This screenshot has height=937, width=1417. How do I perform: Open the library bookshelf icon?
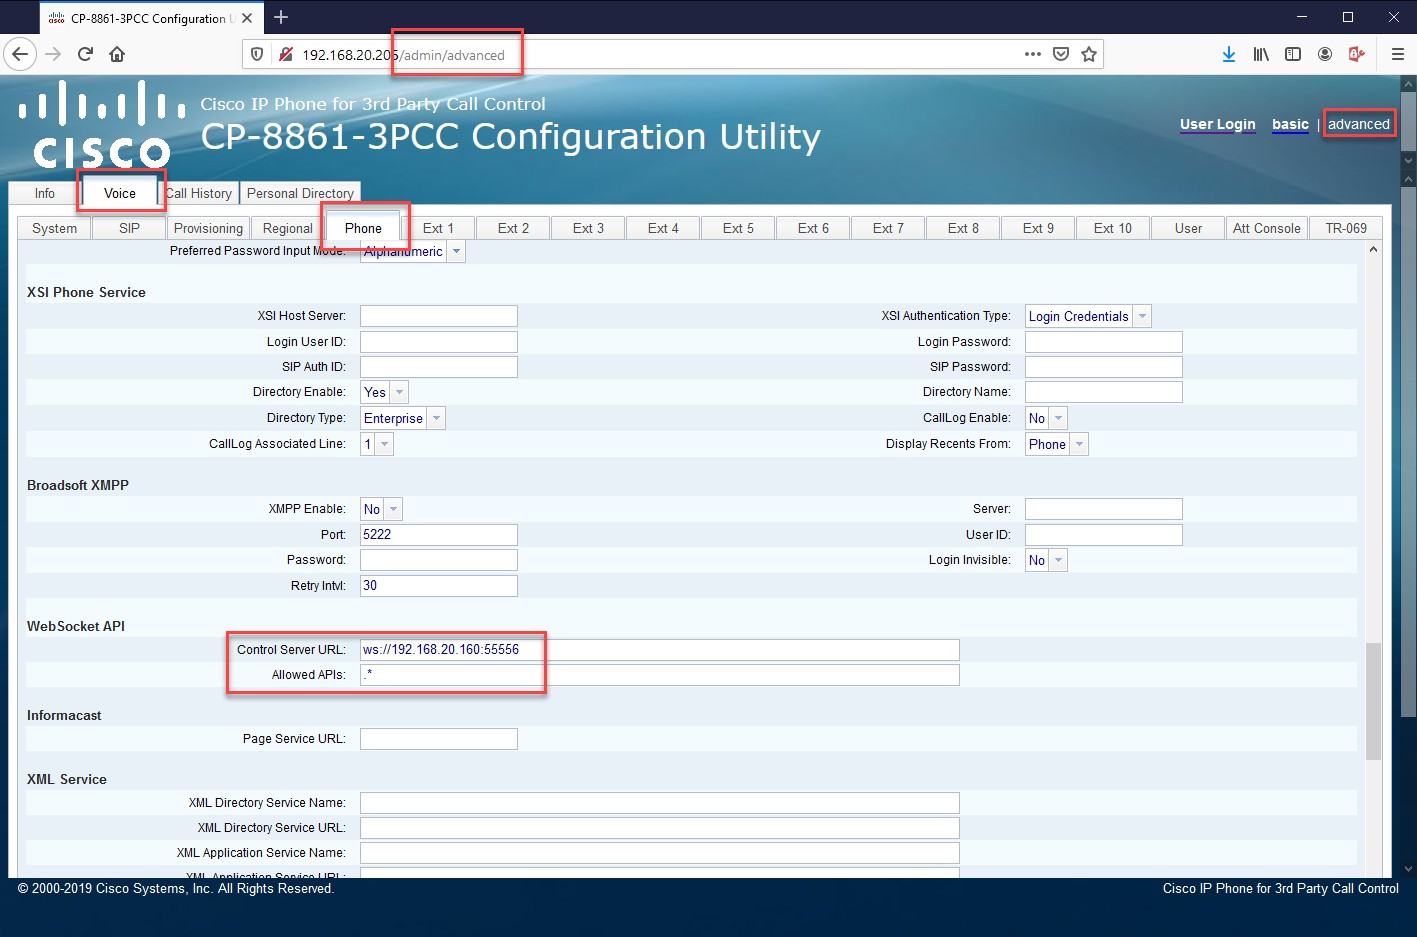click(1261, 54)
